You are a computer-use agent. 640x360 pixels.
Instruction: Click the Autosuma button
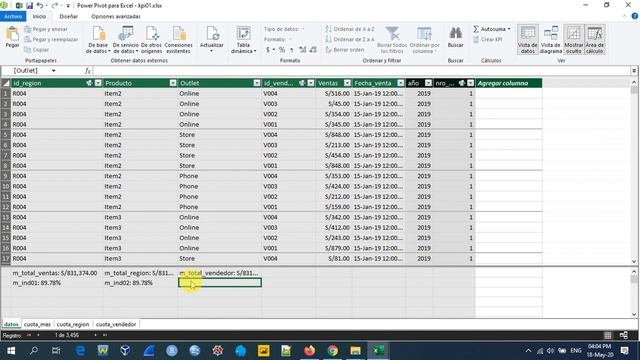coord(492,29)
